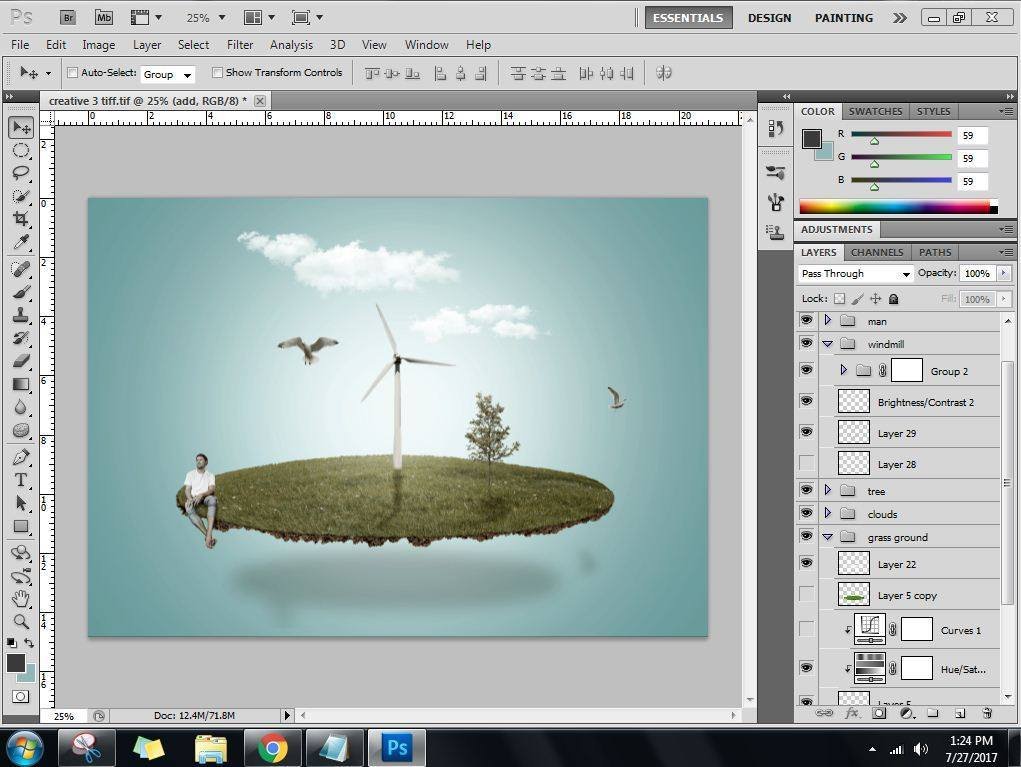Expand the tree group
This screenshot has height=767, width=1021.
pyautogui.click(x=828, y=490)
